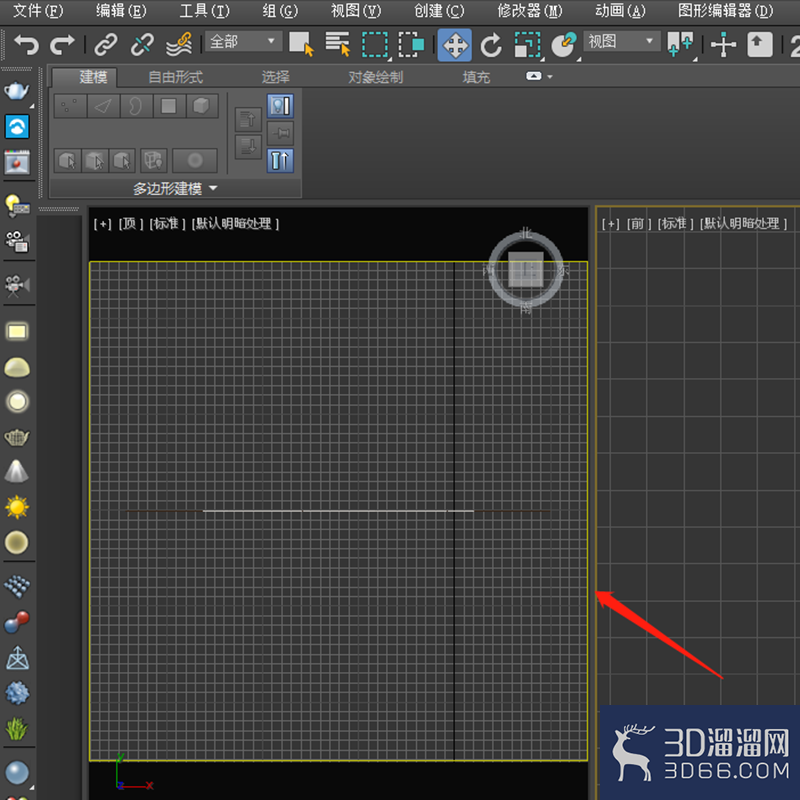Image resolution: width=800 pixels, height=800 pixels.
Task: Click the Previous Modifier up-arrow icon
Action: 248,120
